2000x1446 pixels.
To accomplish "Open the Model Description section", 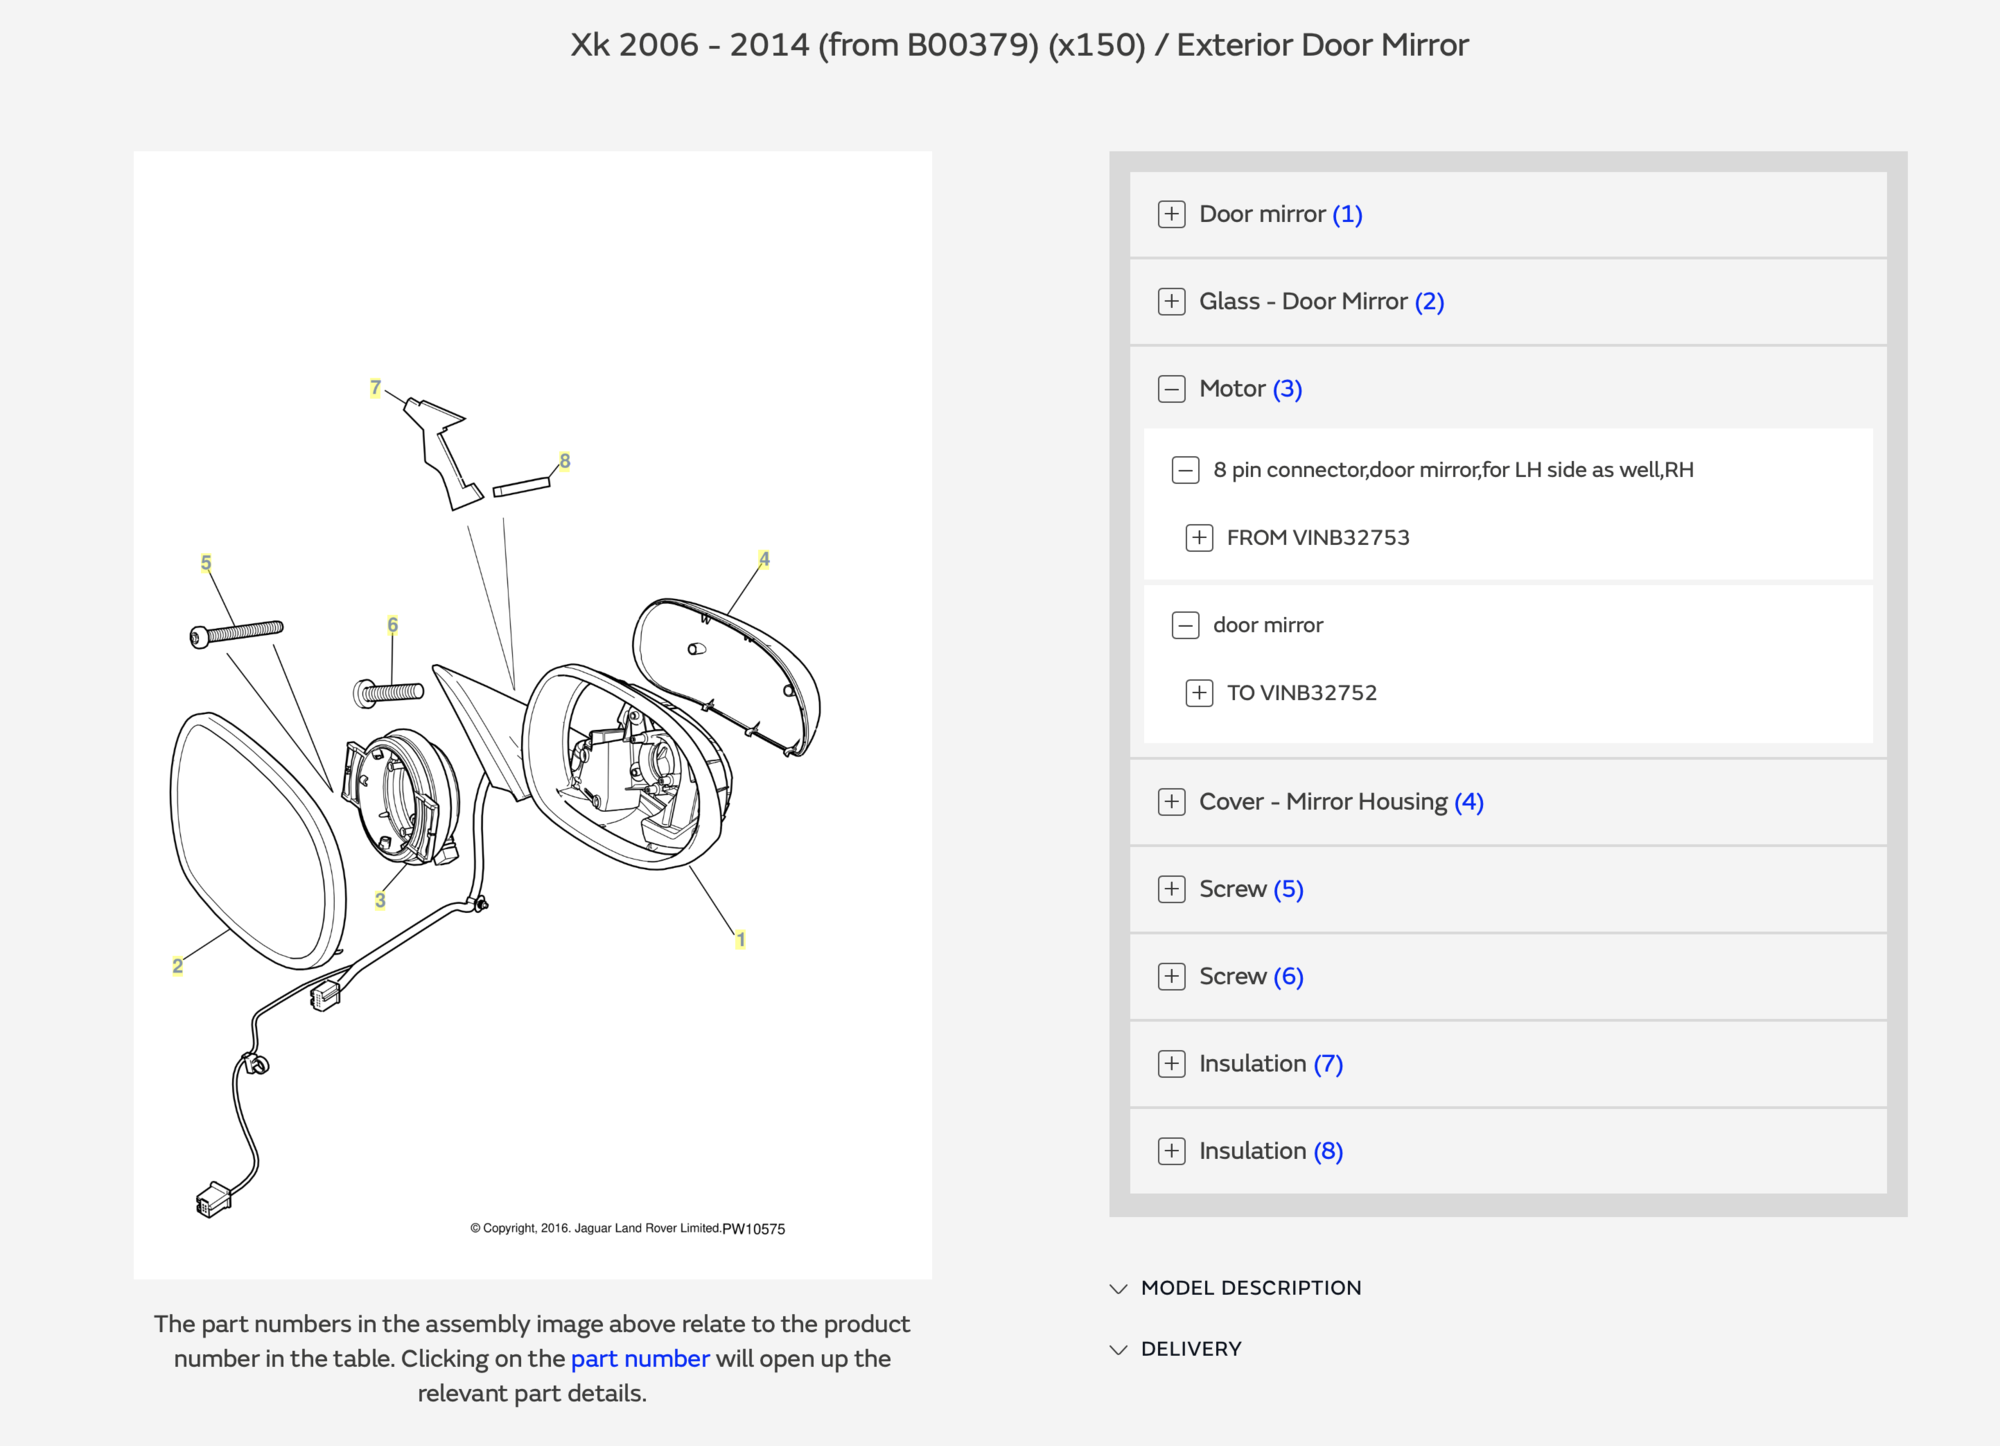I will (x=1250, y=1288).
